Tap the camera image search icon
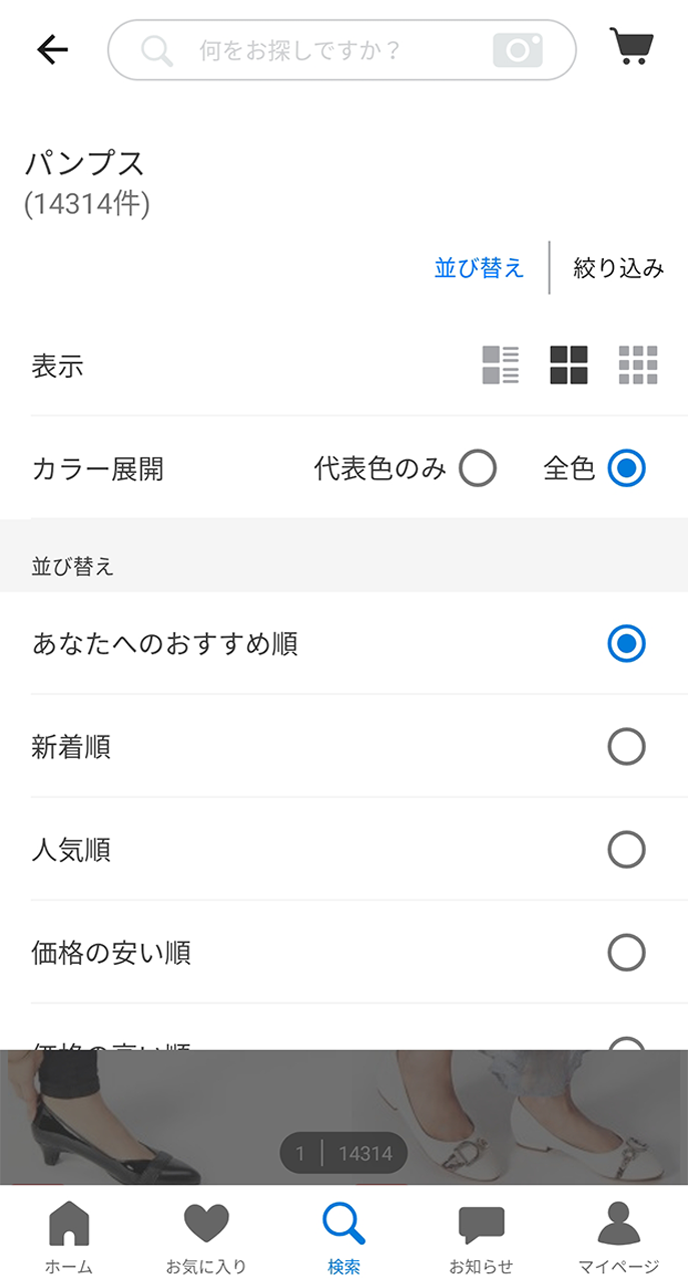 (x=517, y=50)
